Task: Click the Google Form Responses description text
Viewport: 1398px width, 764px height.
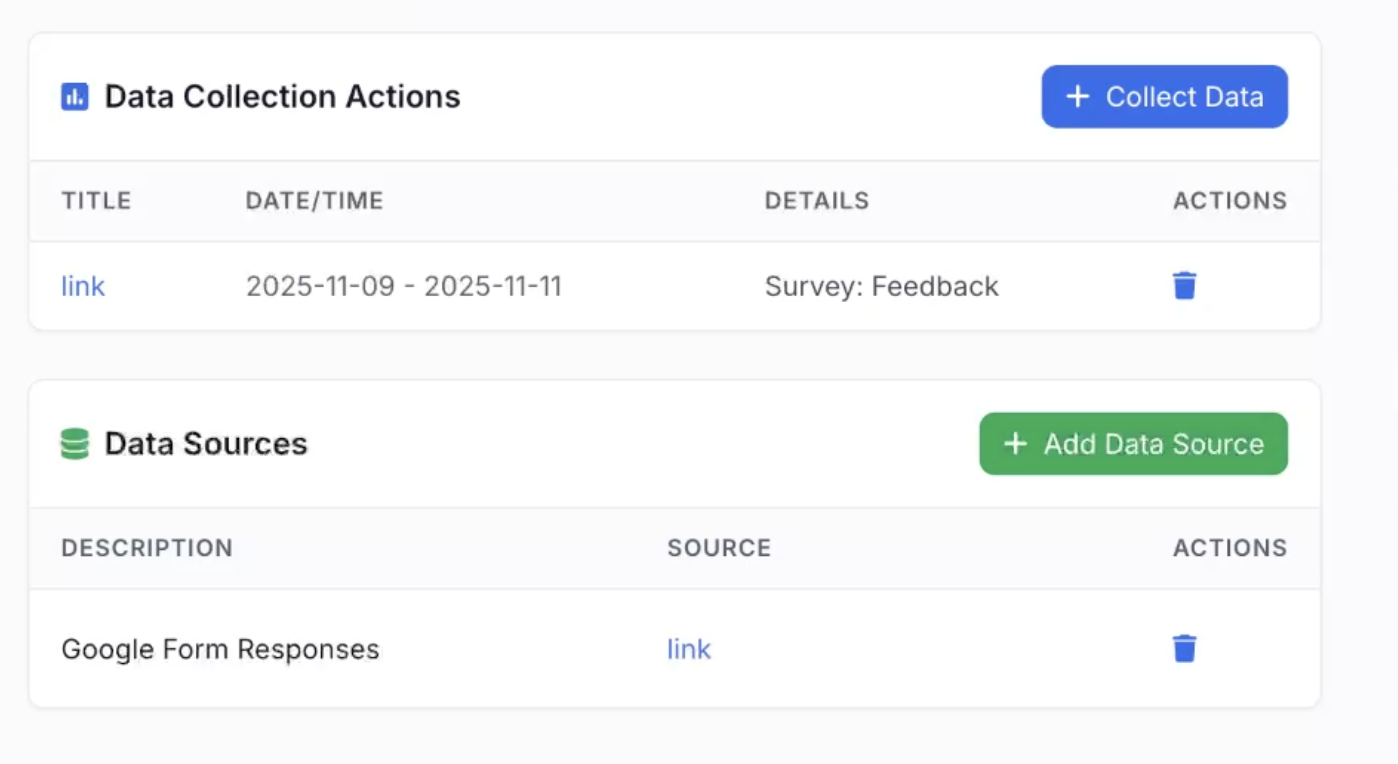Action: point(220,649)
